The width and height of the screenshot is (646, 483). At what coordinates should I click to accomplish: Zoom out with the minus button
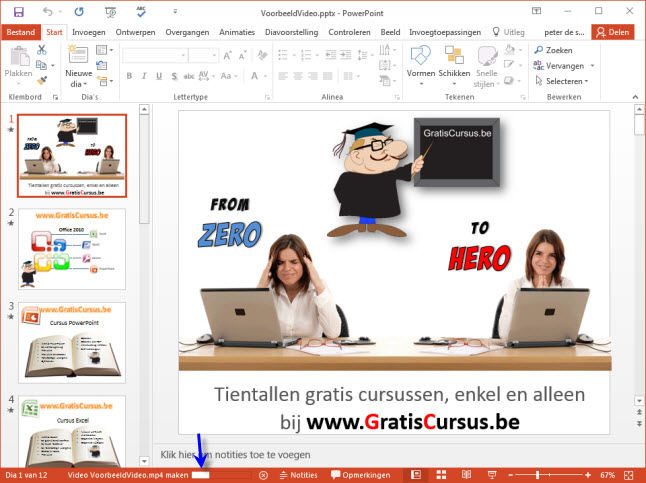[510, 475]
